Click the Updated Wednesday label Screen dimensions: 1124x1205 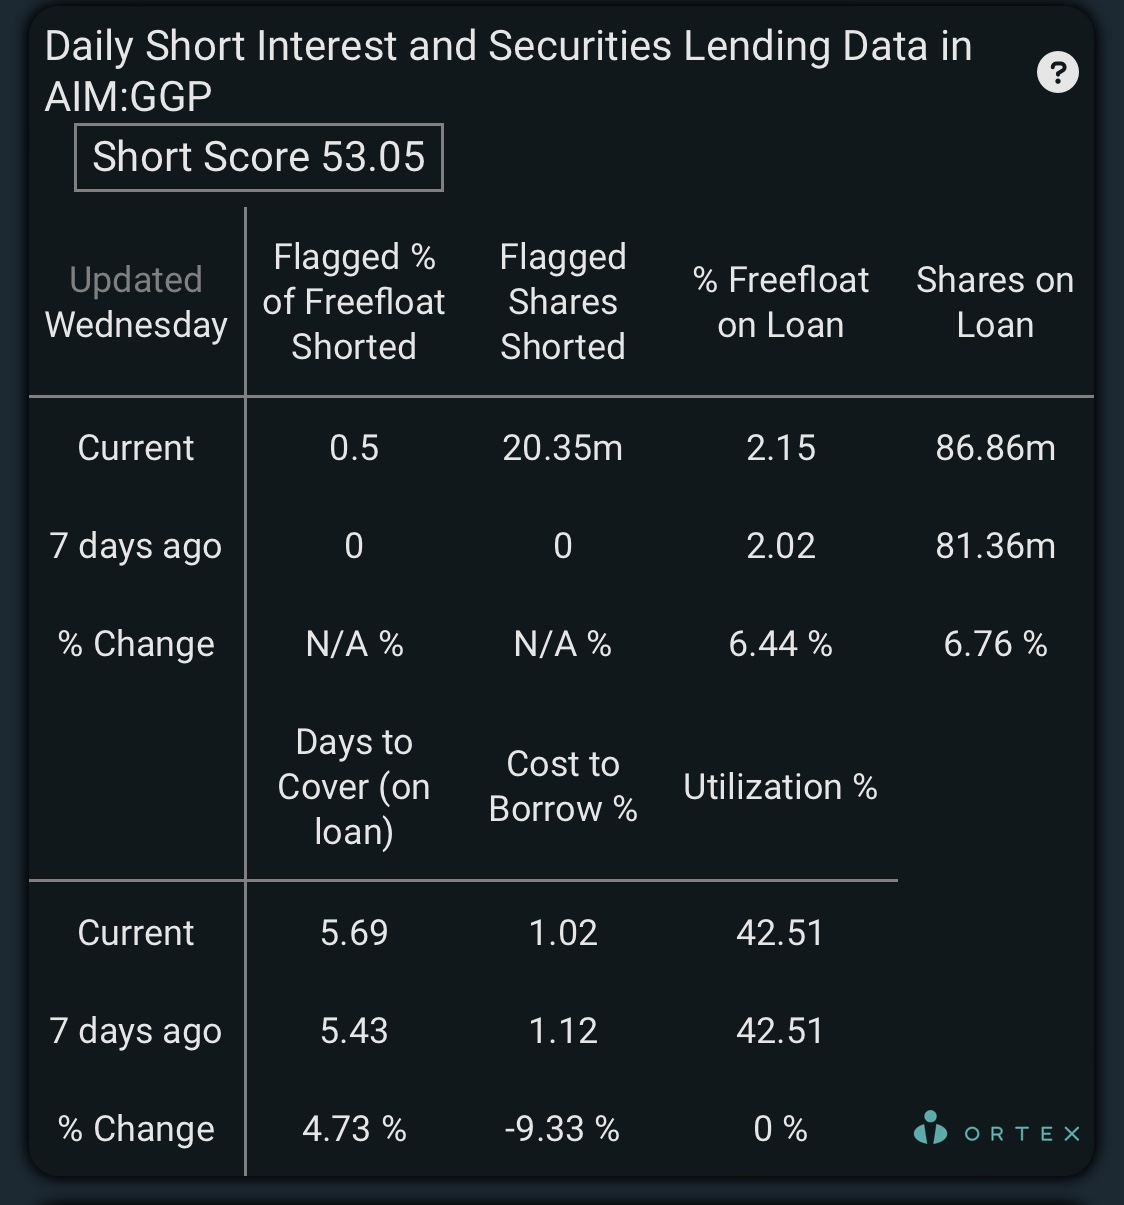tap(136, 302)
